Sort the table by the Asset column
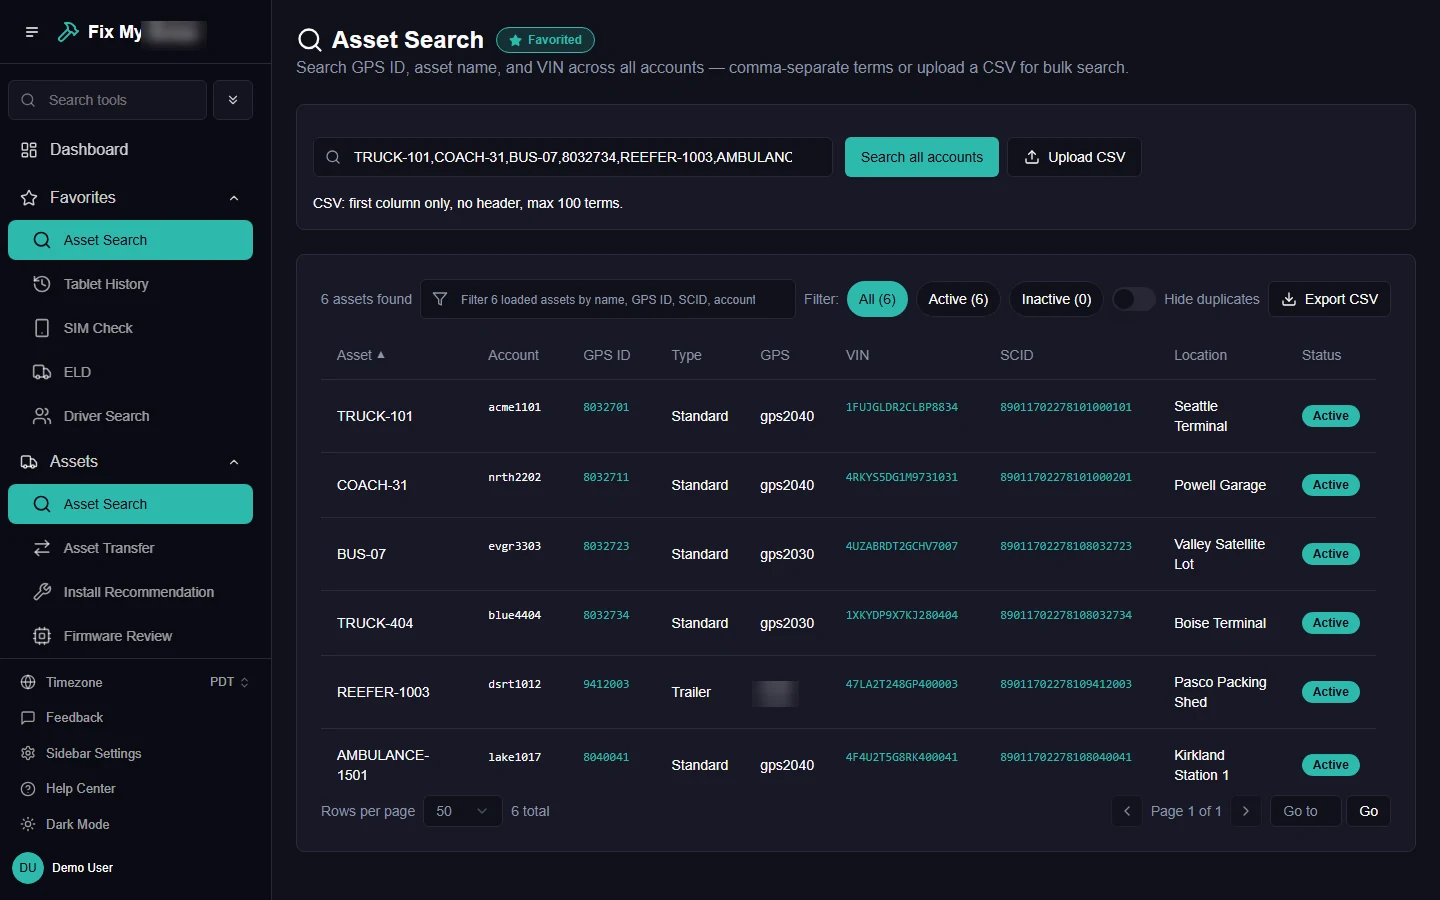The image size is (1440, 900). pos(361,355)
